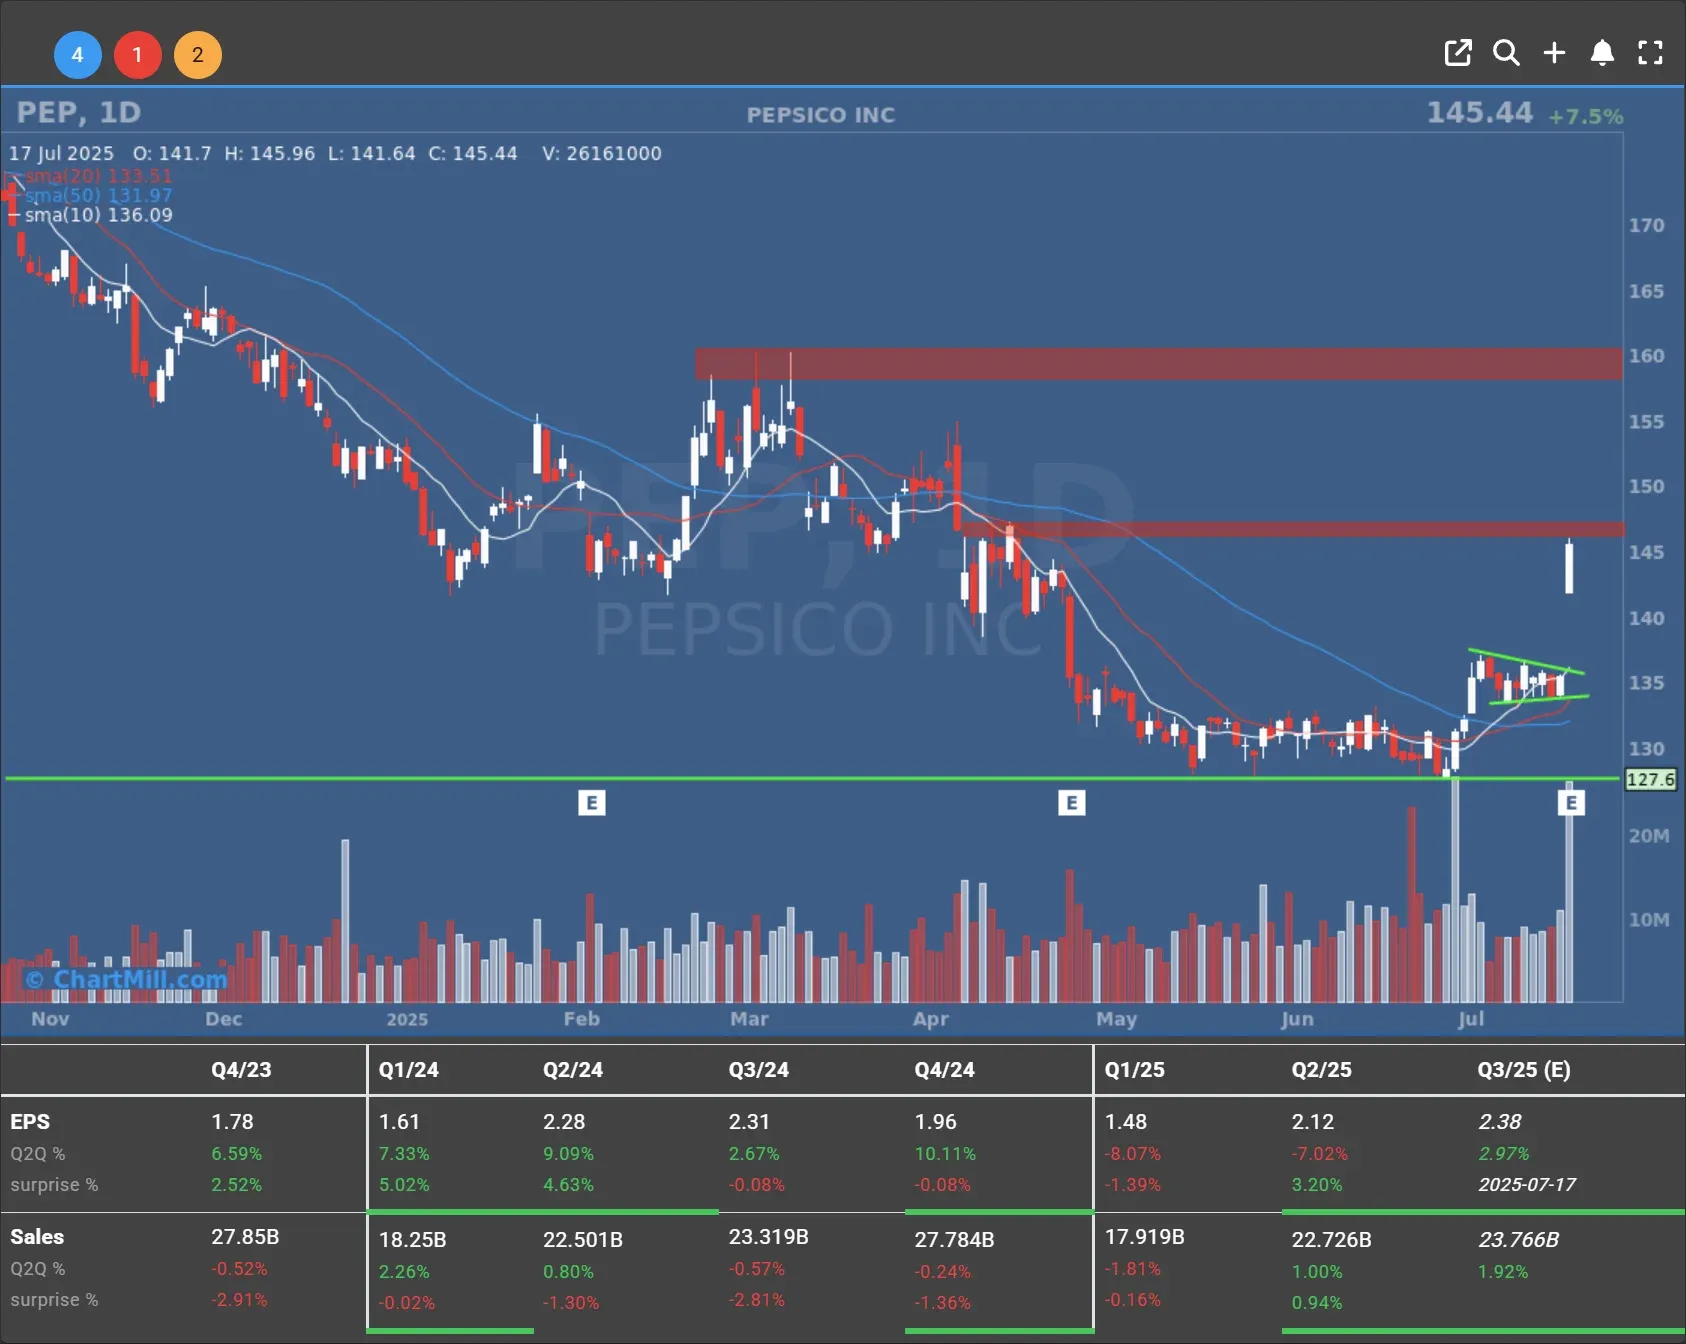Image resolution: width=1686 pixels, height=1344 pixels.
Task: Click the sma(20) 133.51 legend entry
Action: (97, 176)
